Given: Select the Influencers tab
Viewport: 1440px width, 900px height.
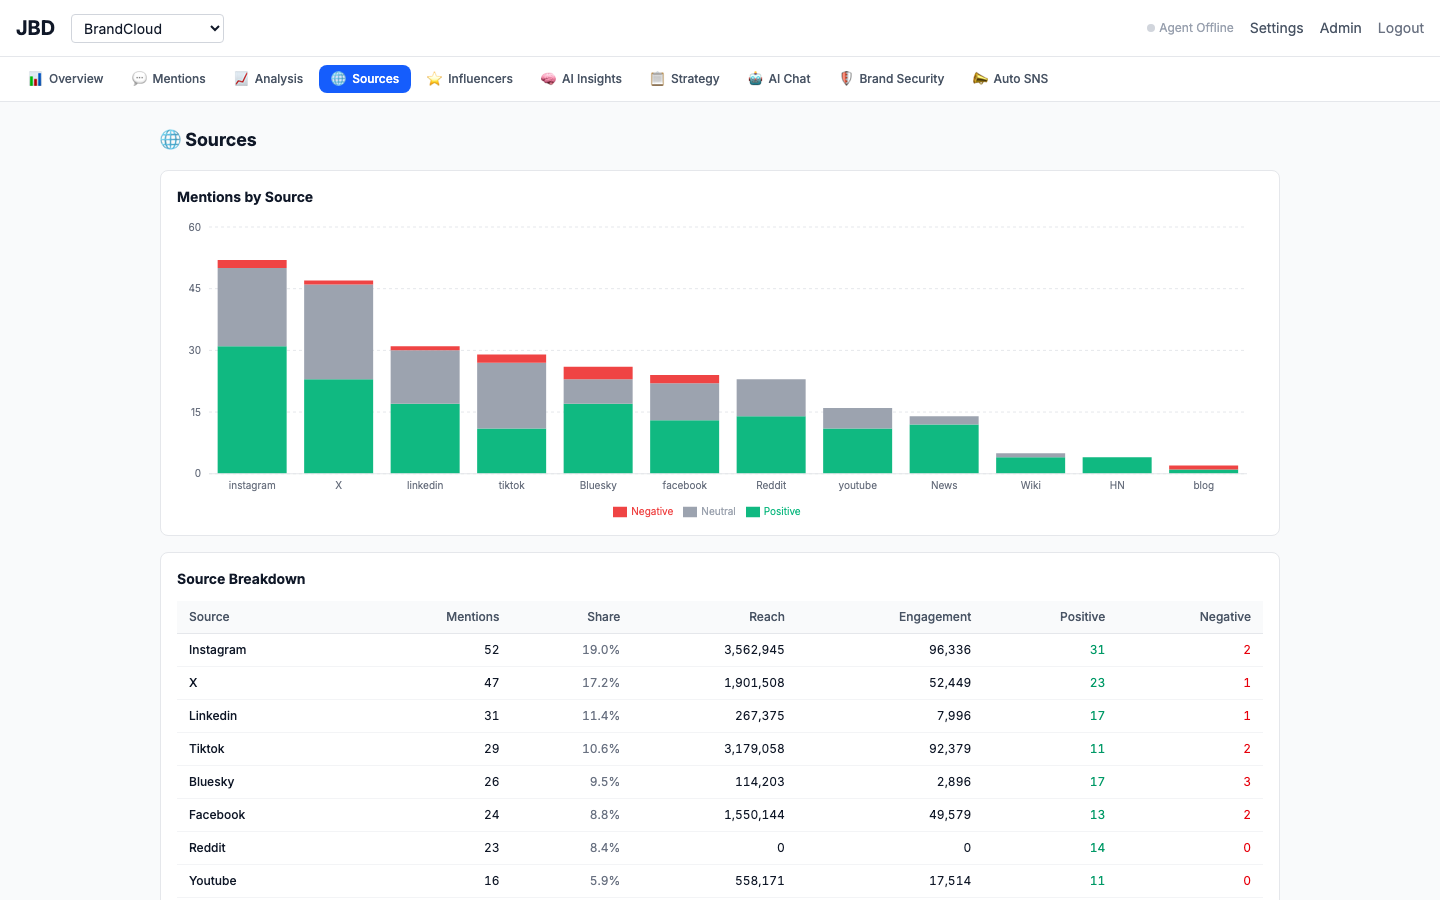Looking at the screenshot, I should [x=470, y=79].
